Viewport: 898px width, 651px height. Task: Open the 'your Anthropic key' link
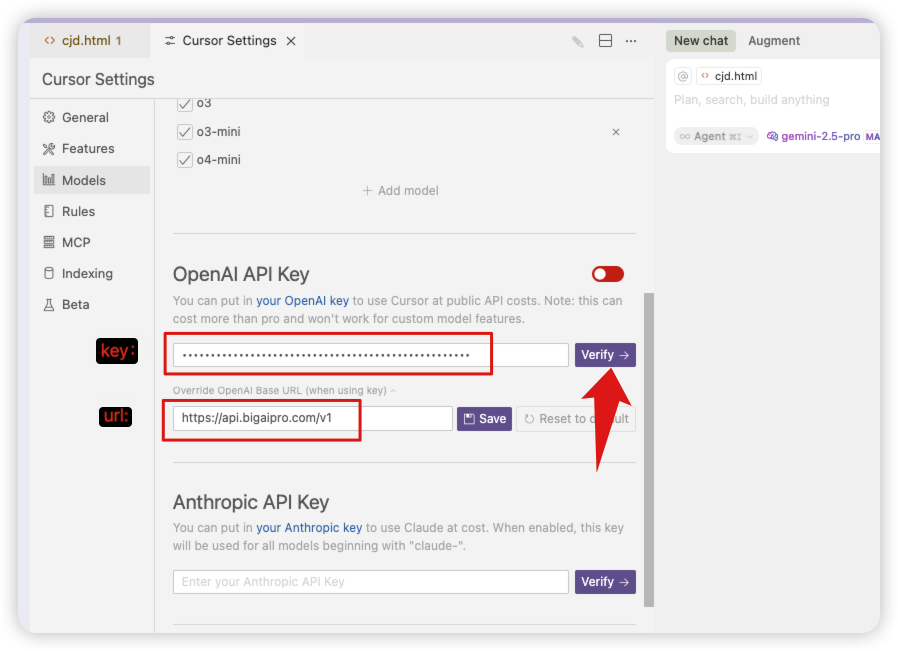309,527
